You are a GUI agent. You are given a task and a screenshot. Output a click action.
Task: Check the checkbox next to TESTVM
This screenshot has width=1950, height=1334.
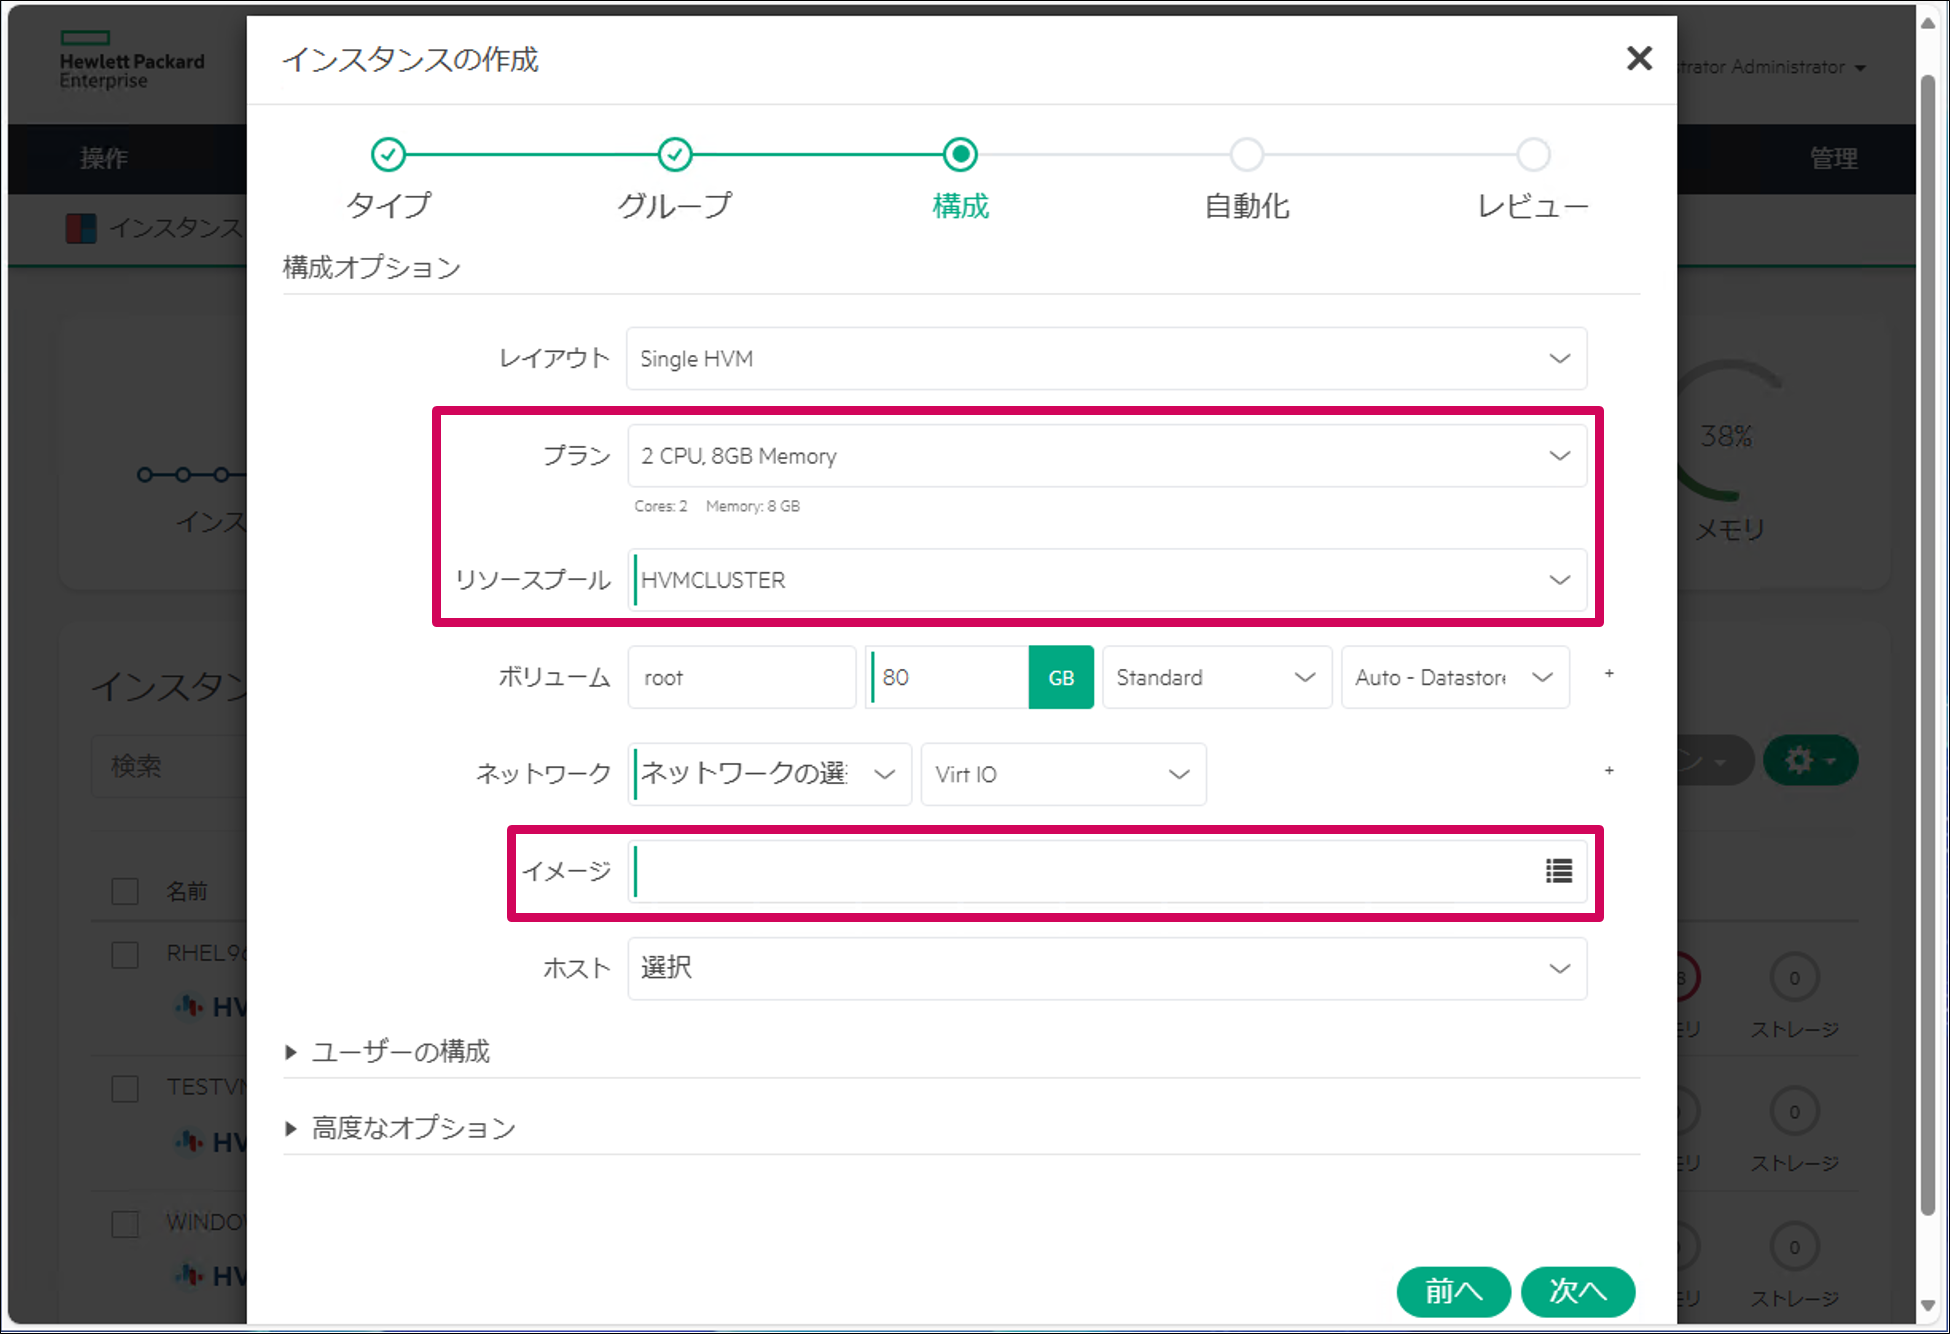[x=124, y=1088]
